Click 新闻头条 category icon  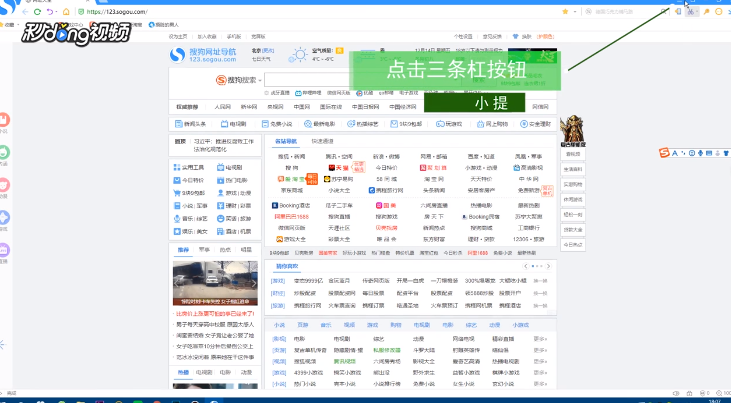click(178, 124)
